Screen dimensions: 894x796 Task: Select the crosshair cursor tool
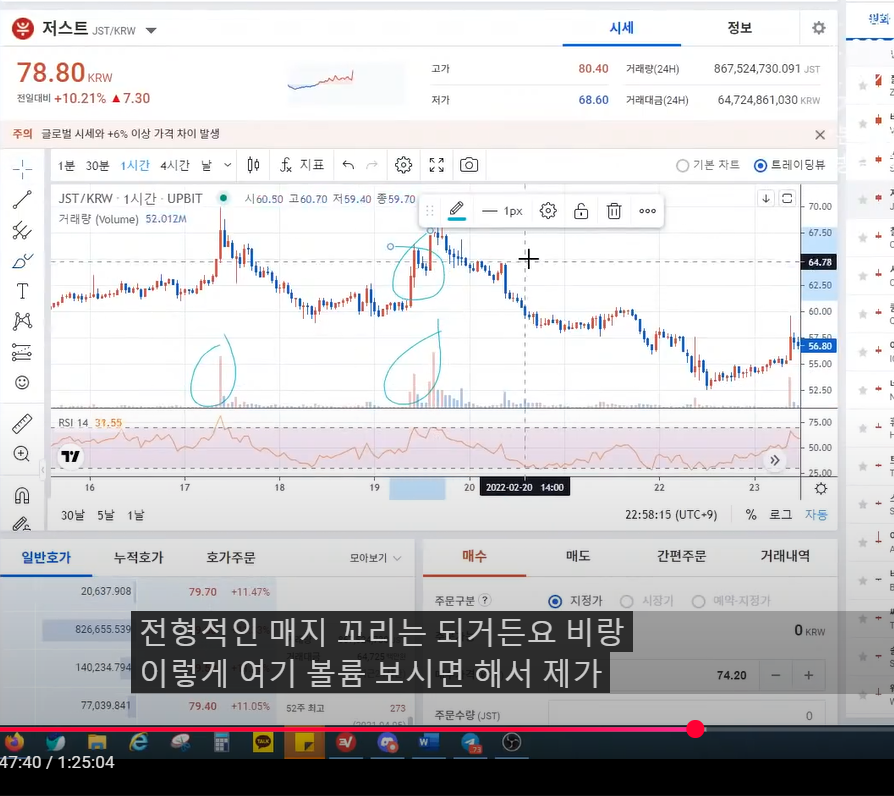[22, 169]
